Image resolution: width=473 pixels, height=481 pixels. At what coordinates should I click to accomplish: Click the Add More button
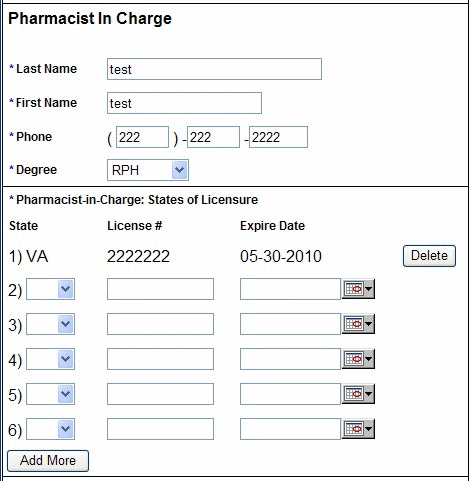48,461
